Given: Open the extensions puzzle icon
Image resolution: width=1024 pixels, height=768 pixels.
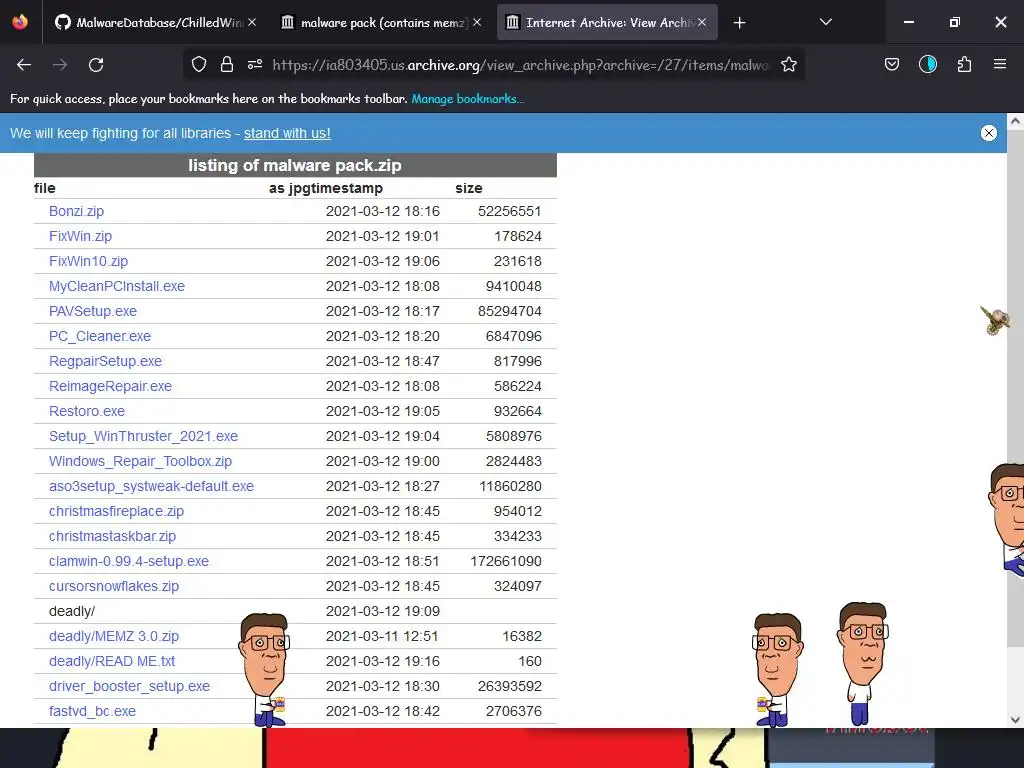Looking at the screenshot, I should (x=964, y=64).
